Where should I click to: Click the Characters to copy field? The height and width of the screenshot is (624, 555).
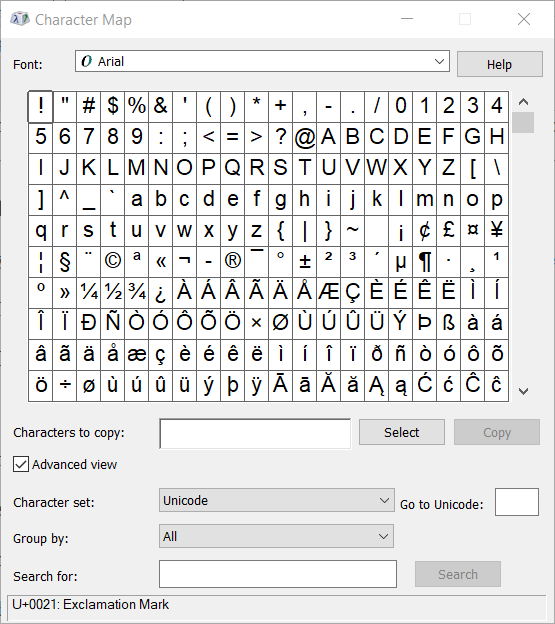255,433
